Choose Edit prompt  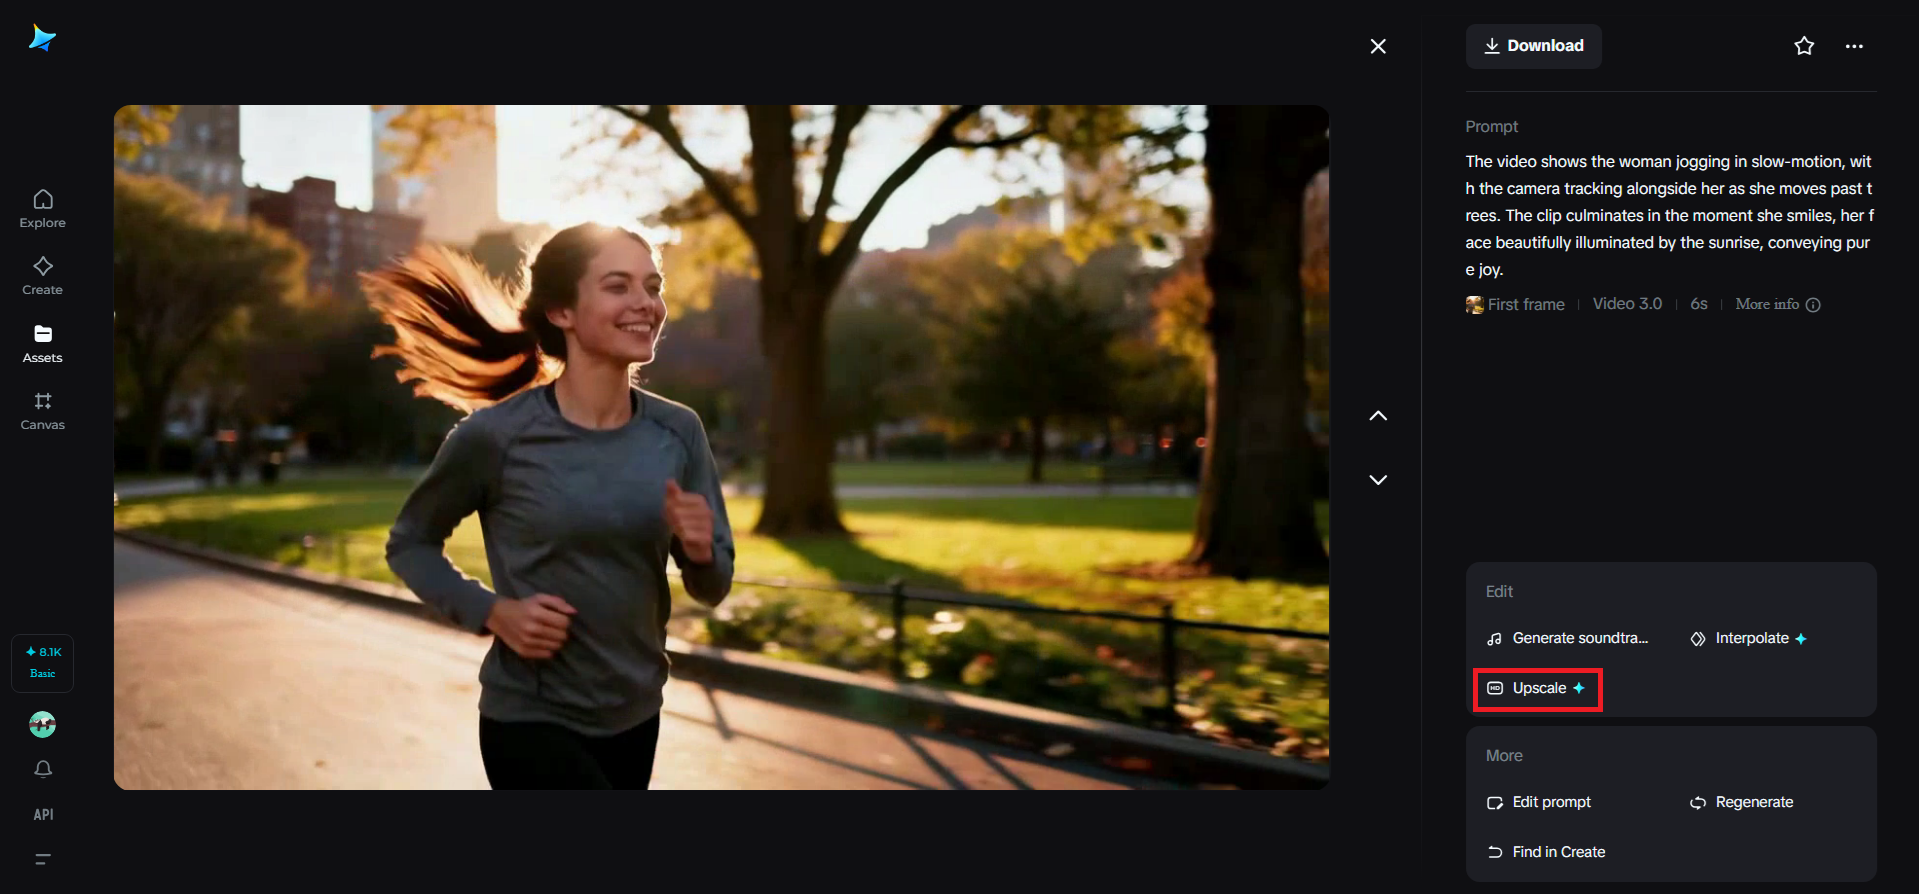coord(1539,803)
